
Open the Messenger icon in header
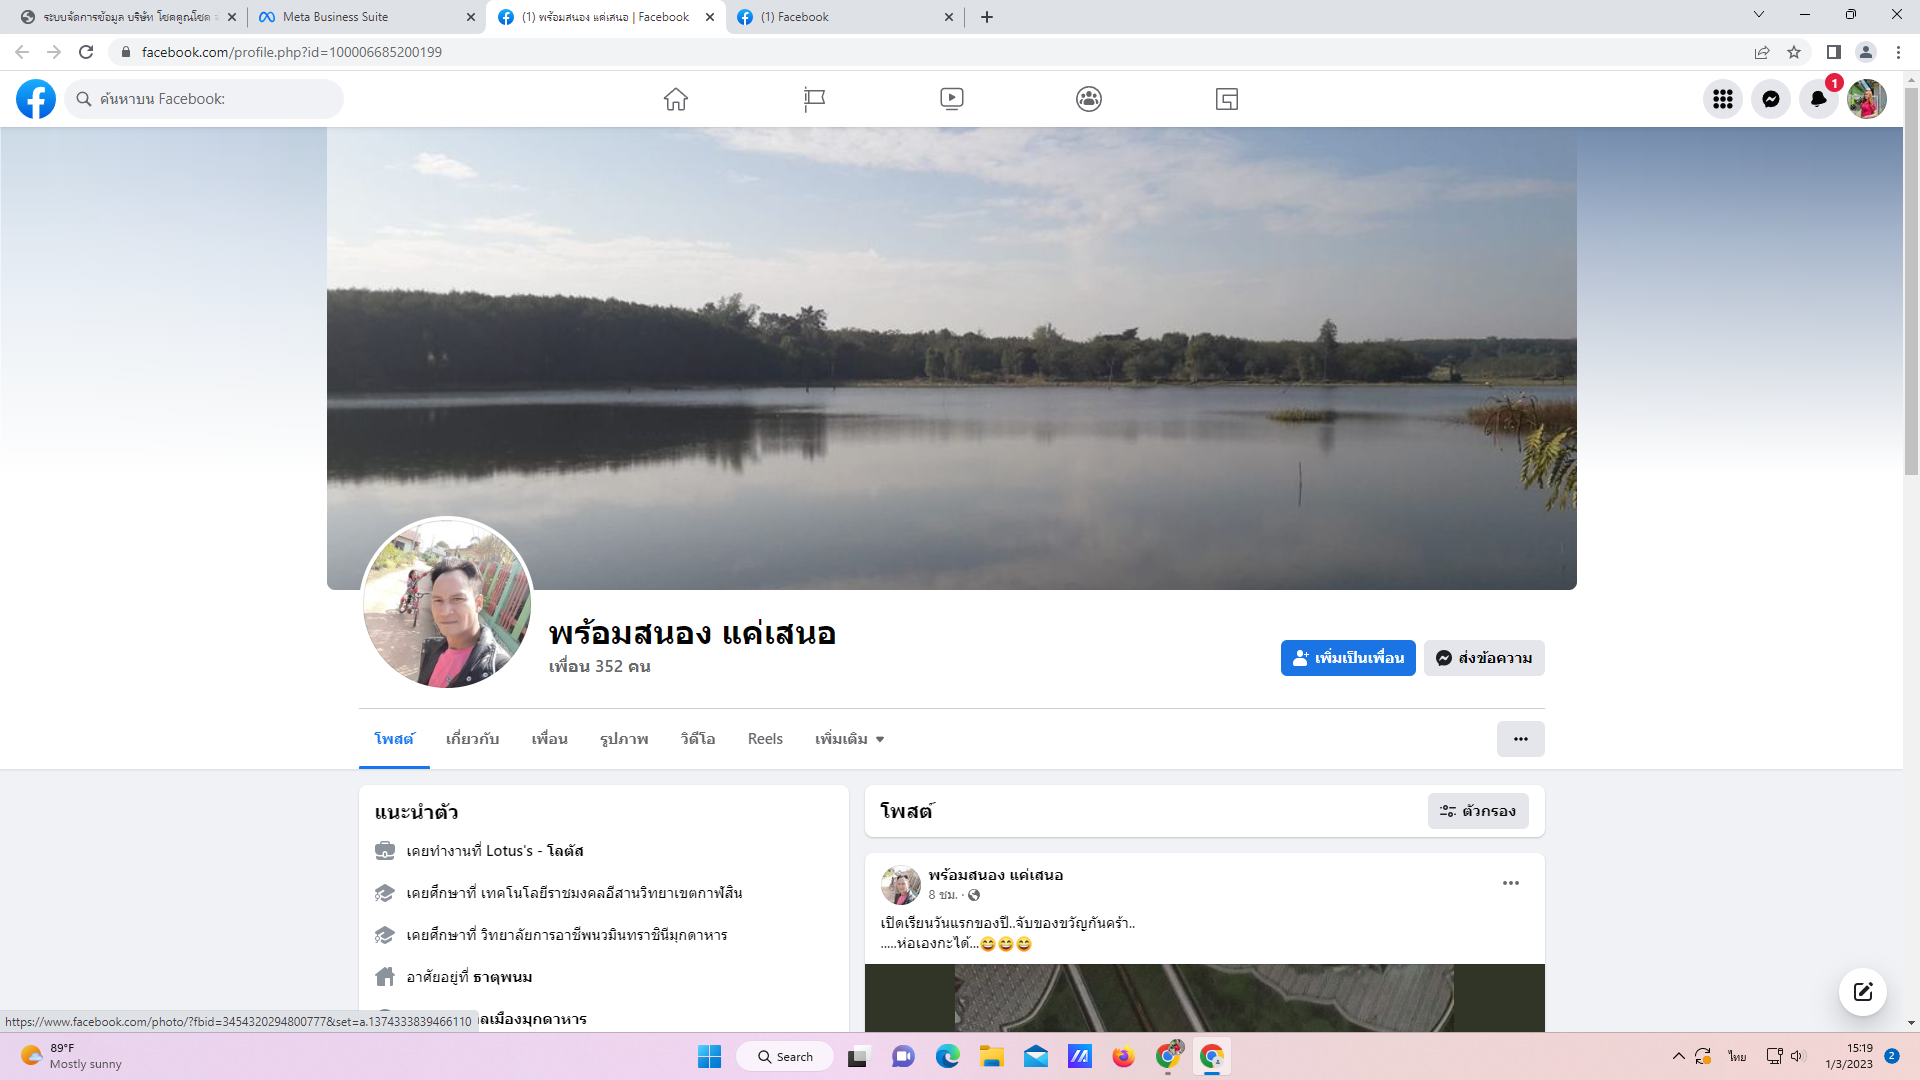(1770, 99)
